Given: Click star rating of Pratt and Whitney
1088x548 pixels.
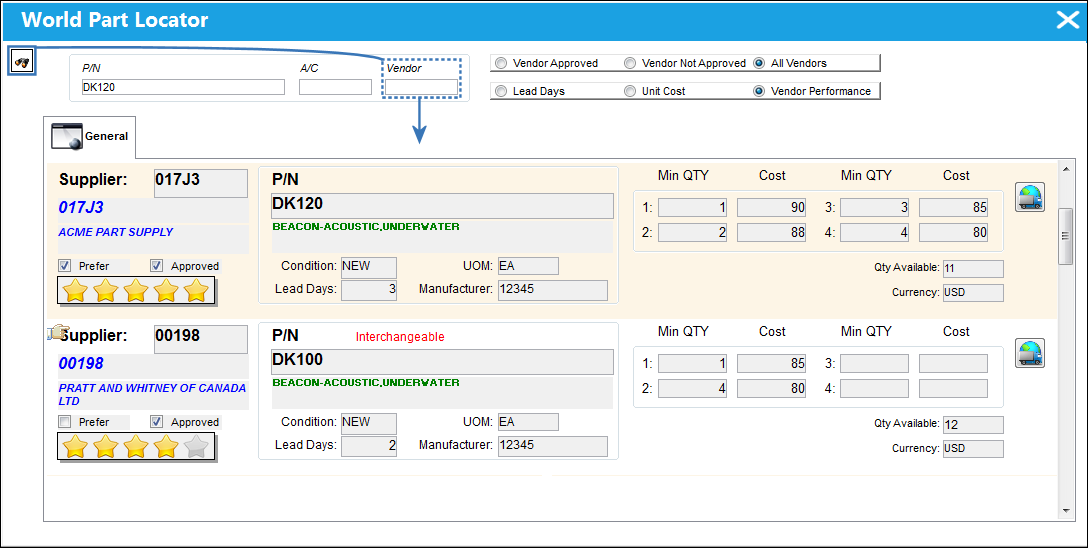Looking at the screenshot, I should click(x=136, y=447).
